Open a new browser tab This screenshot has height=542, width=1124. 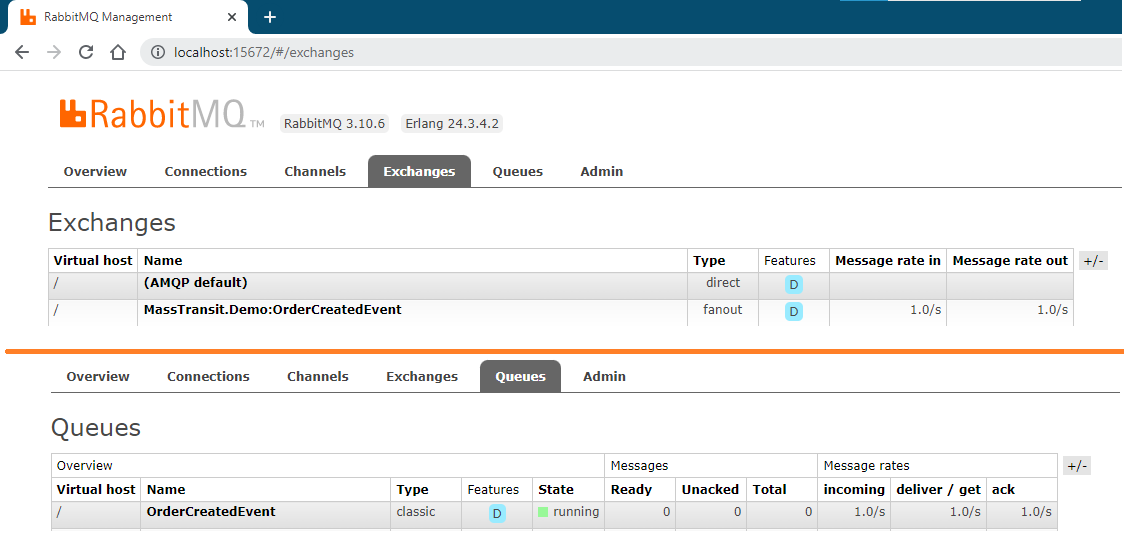269,17
